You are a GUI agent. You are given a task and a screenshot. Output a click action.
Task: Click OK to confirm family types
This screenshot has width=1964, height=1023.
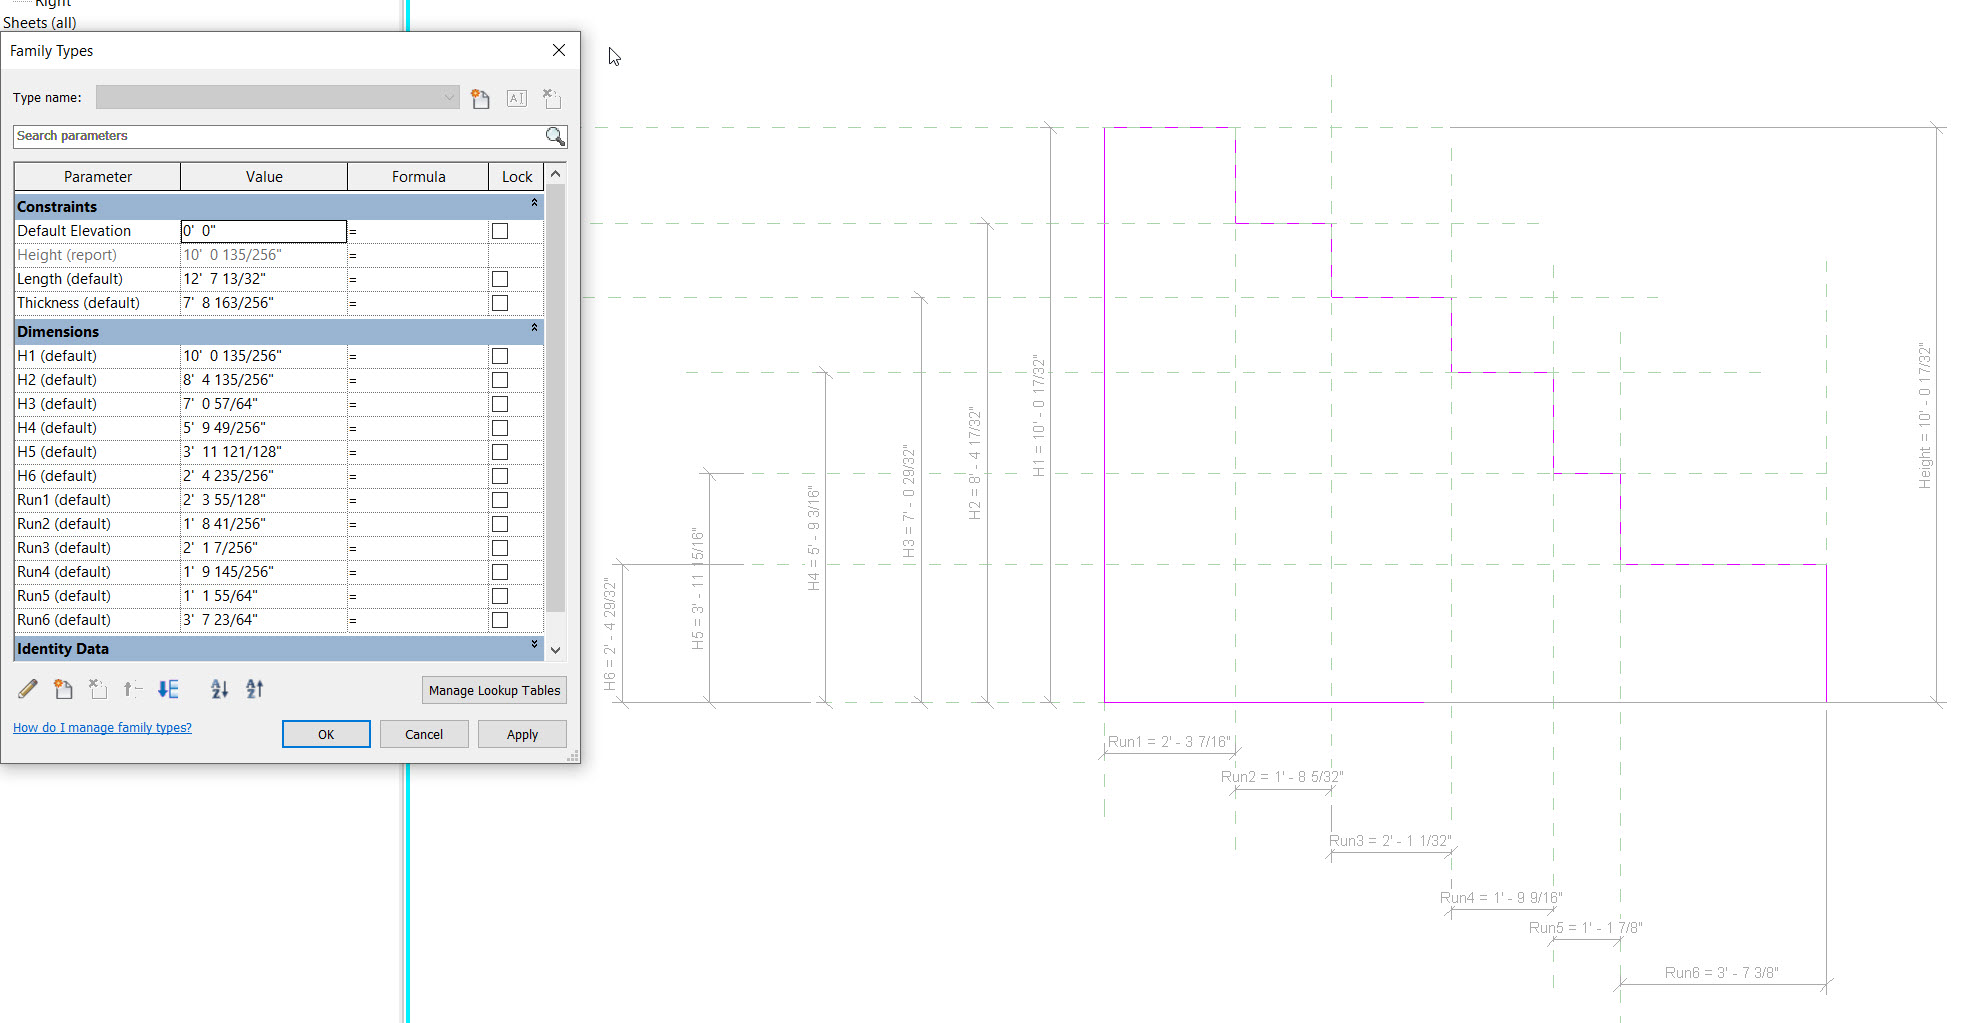(326, 734)
